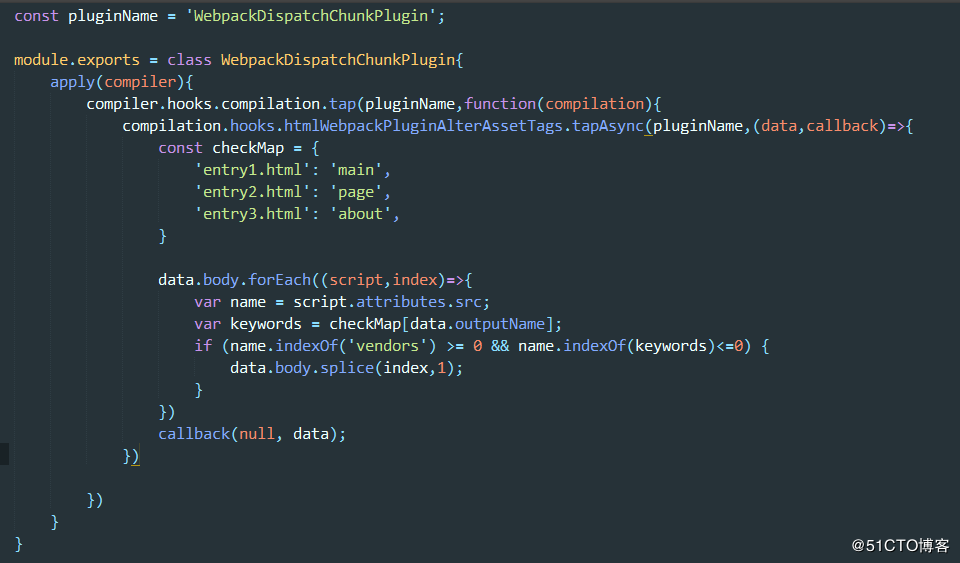Click the index parameter in forEach

[414, 280]
